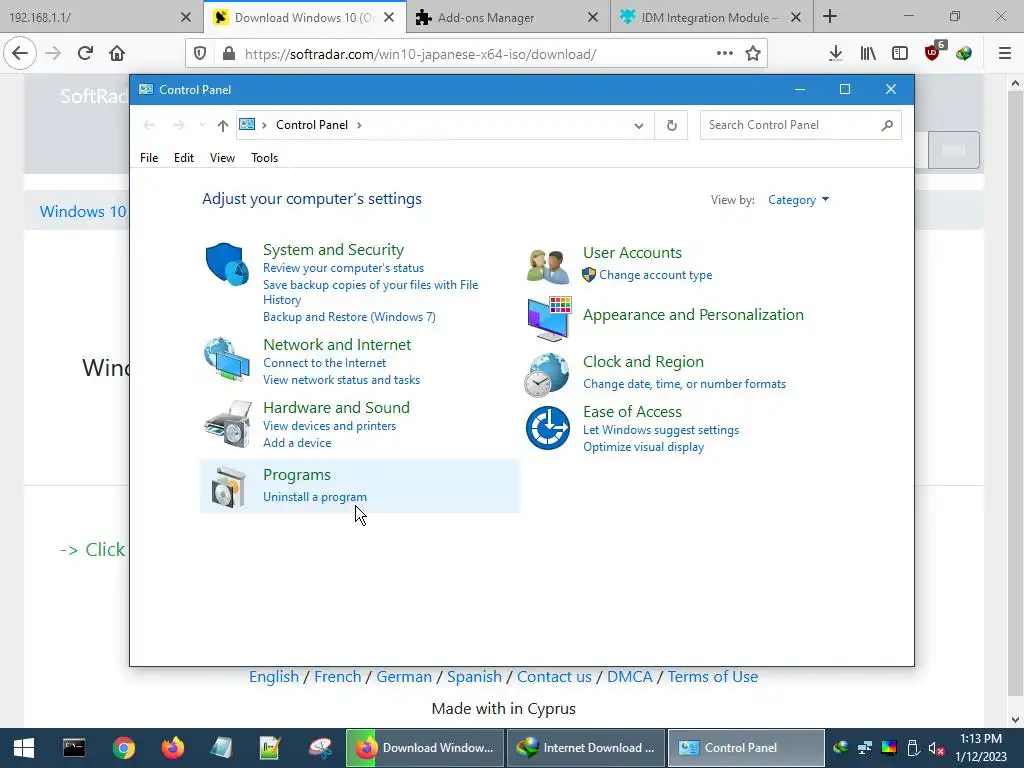The image size is (1024, 768).
Task: Reload the Firefox page
Action: 85,53
